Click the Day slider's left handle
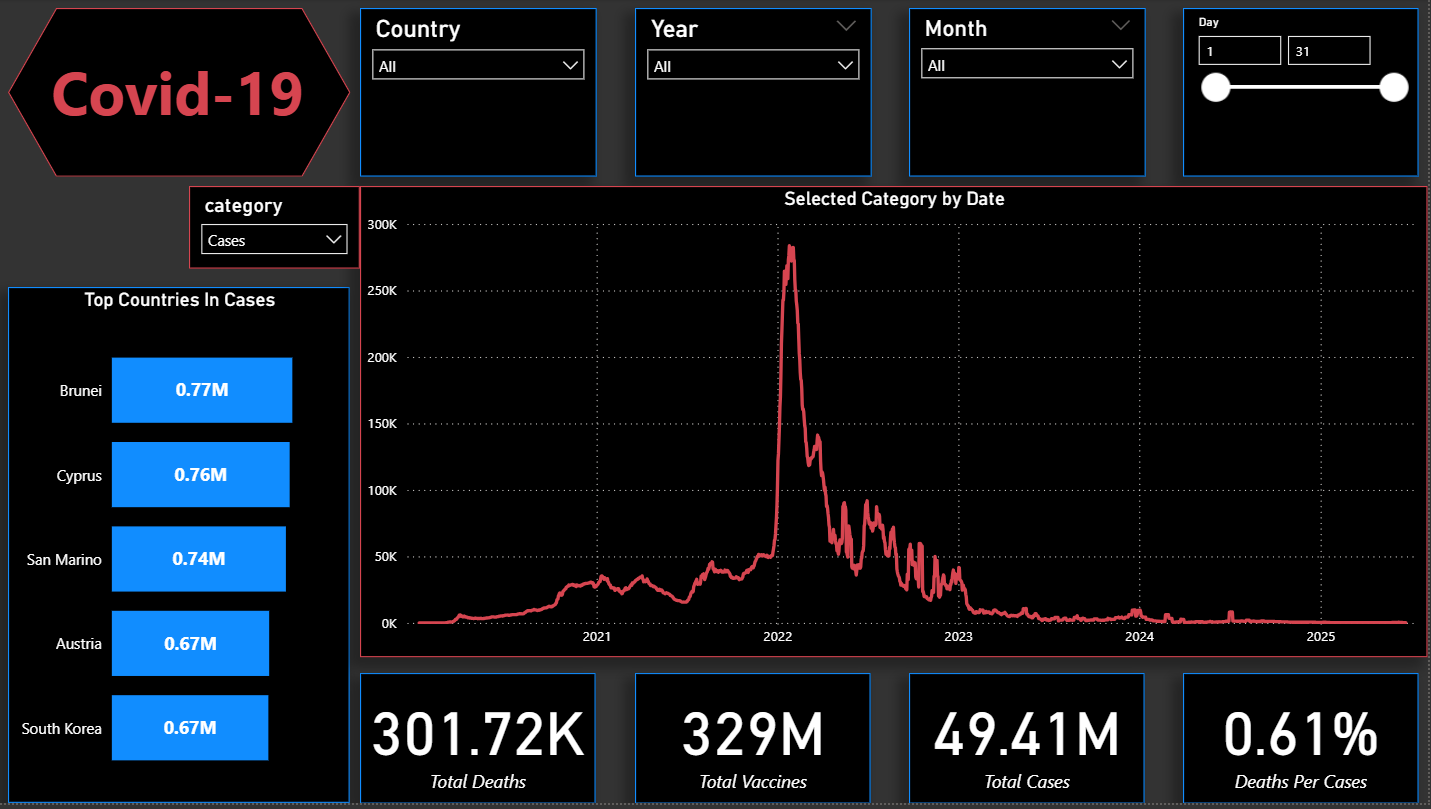Screen dimensions: 1431x809 1215,88
